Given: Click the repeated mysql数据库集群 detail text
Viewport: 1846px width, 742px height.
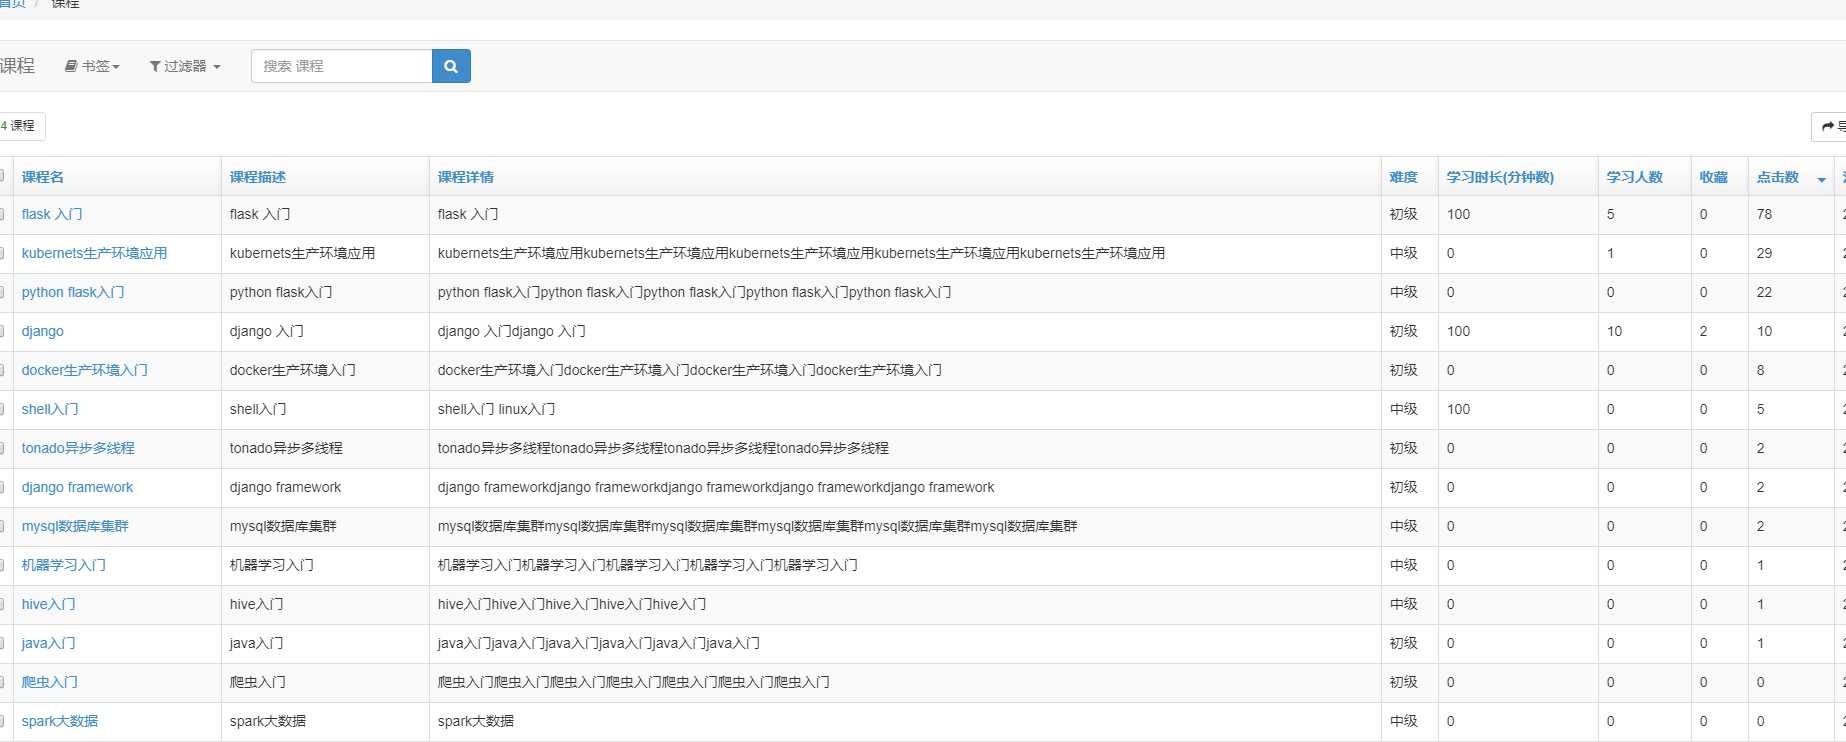Looking at the screenshot, I should click(757, 526).
